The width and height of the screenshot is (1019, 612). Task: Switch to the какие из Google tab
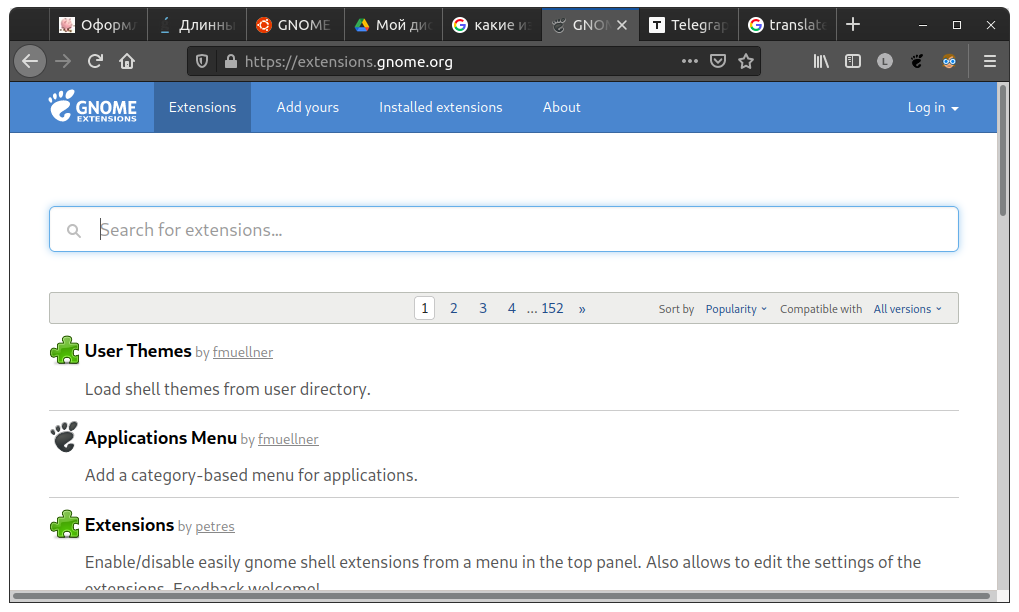tap(492, 25)
